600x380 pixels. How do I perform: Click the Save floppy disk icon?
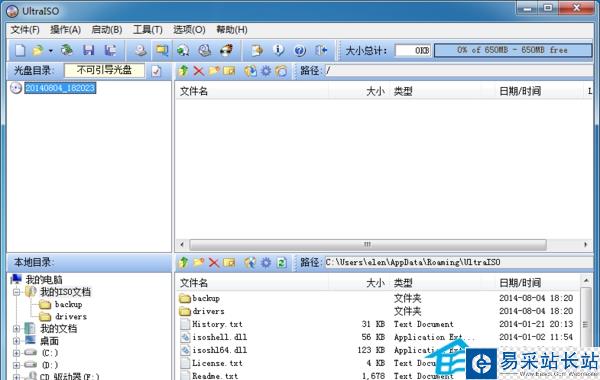point(89,50)
